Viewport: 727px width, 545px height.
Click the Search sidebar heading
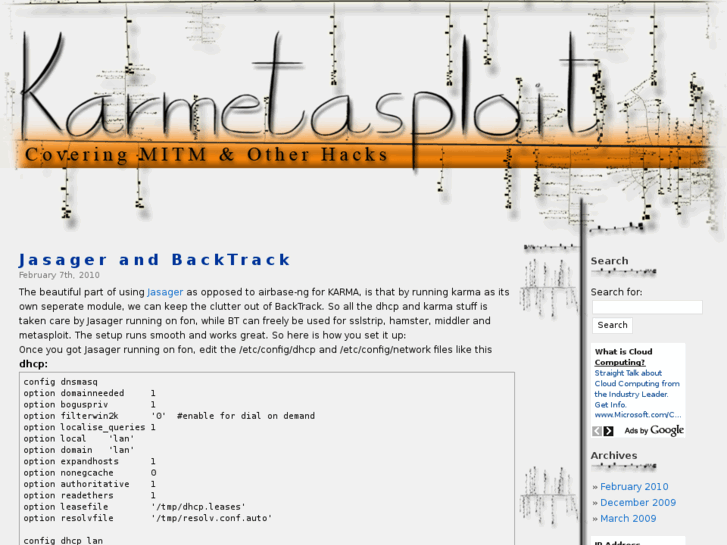tap(609, 261)
